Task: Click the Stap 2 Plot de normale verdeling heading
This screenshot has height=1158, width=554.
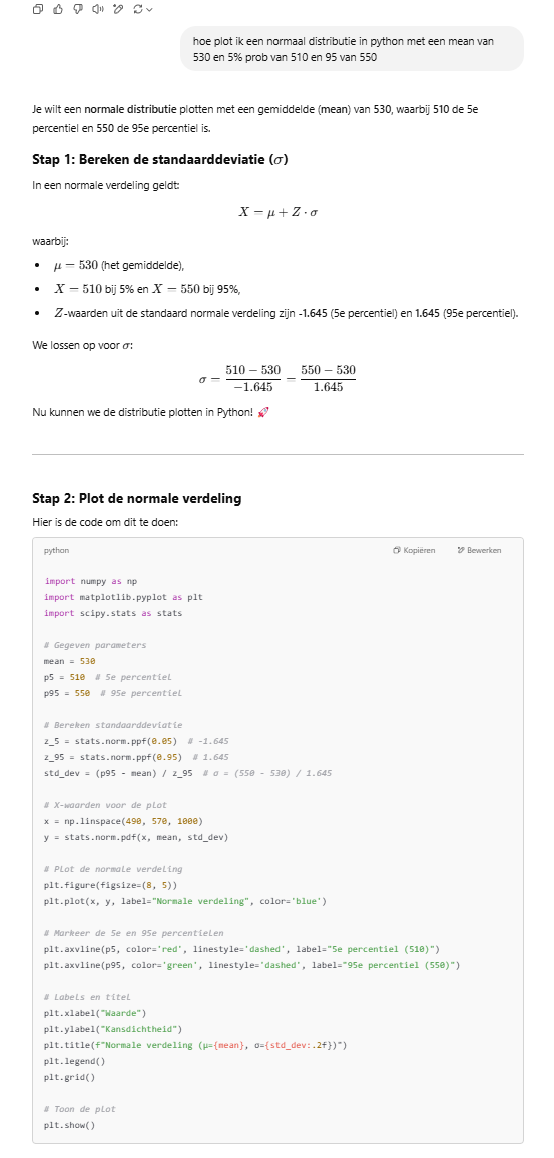Action: (137, 498)
